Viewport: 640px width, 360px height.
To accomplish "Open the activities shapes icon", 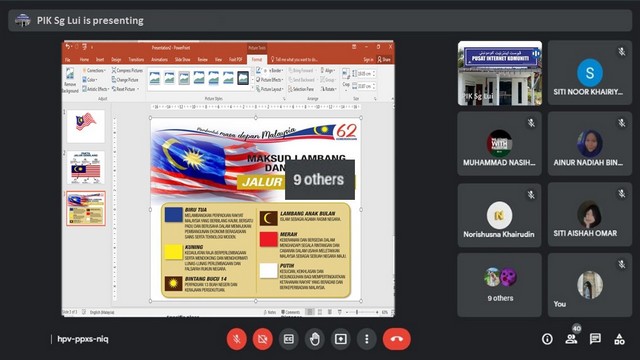I will pyautogui.click(x=619, y=339).
